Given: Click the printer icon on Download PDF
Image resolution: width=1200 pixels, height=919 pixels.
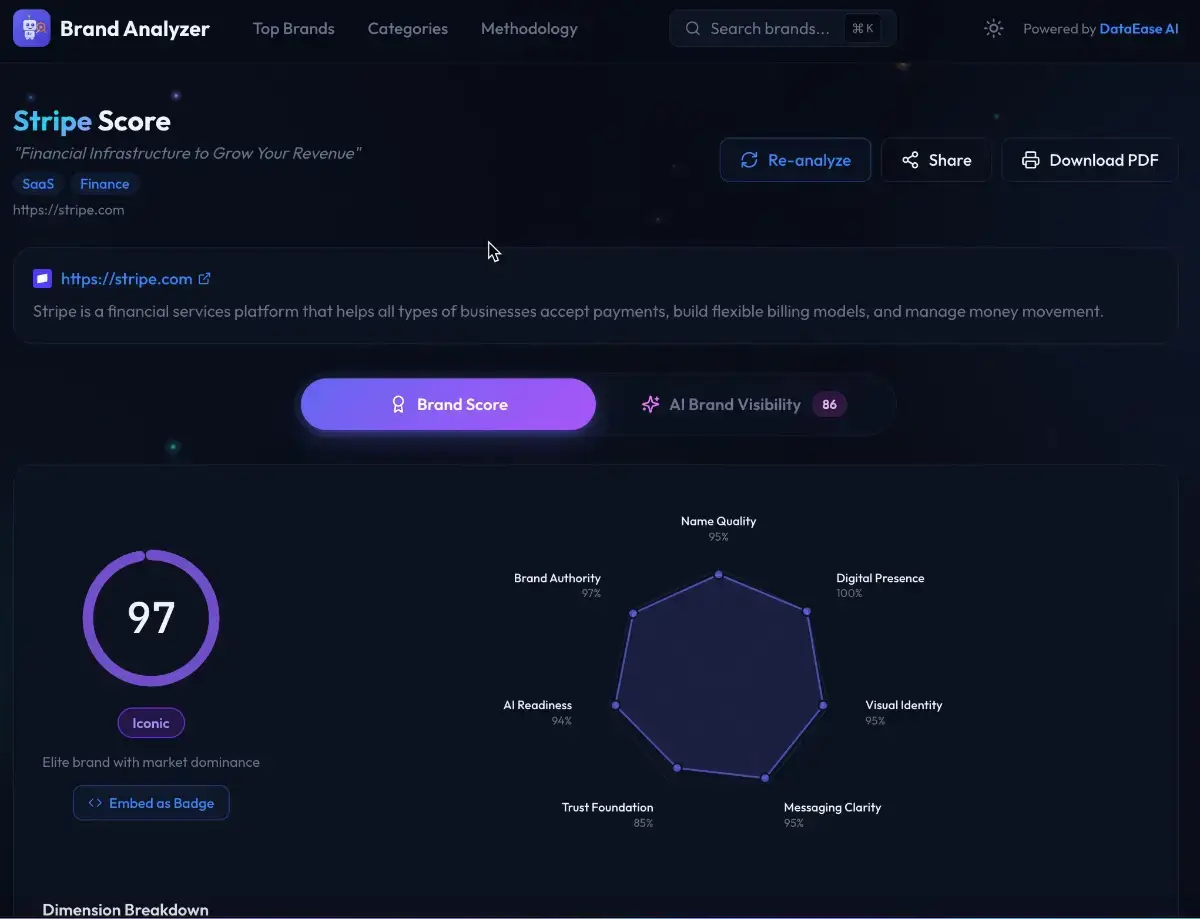Looking at the screenshot, I should pos(1030,160).
